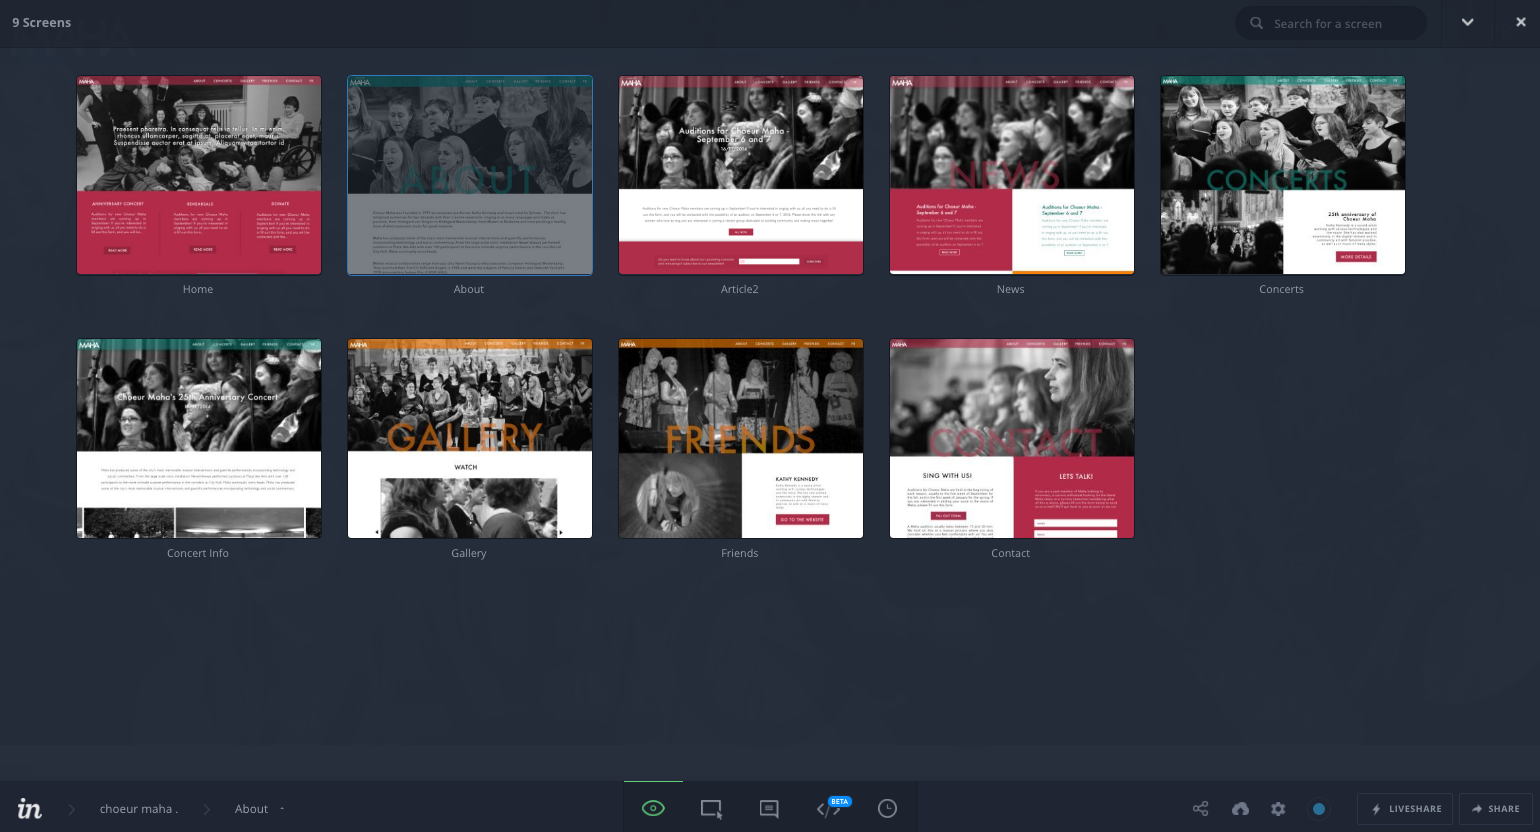Open sharing connections via the share-nodes icon
The width and height of the screenshot is (1540, 832).
[1200, 809]
